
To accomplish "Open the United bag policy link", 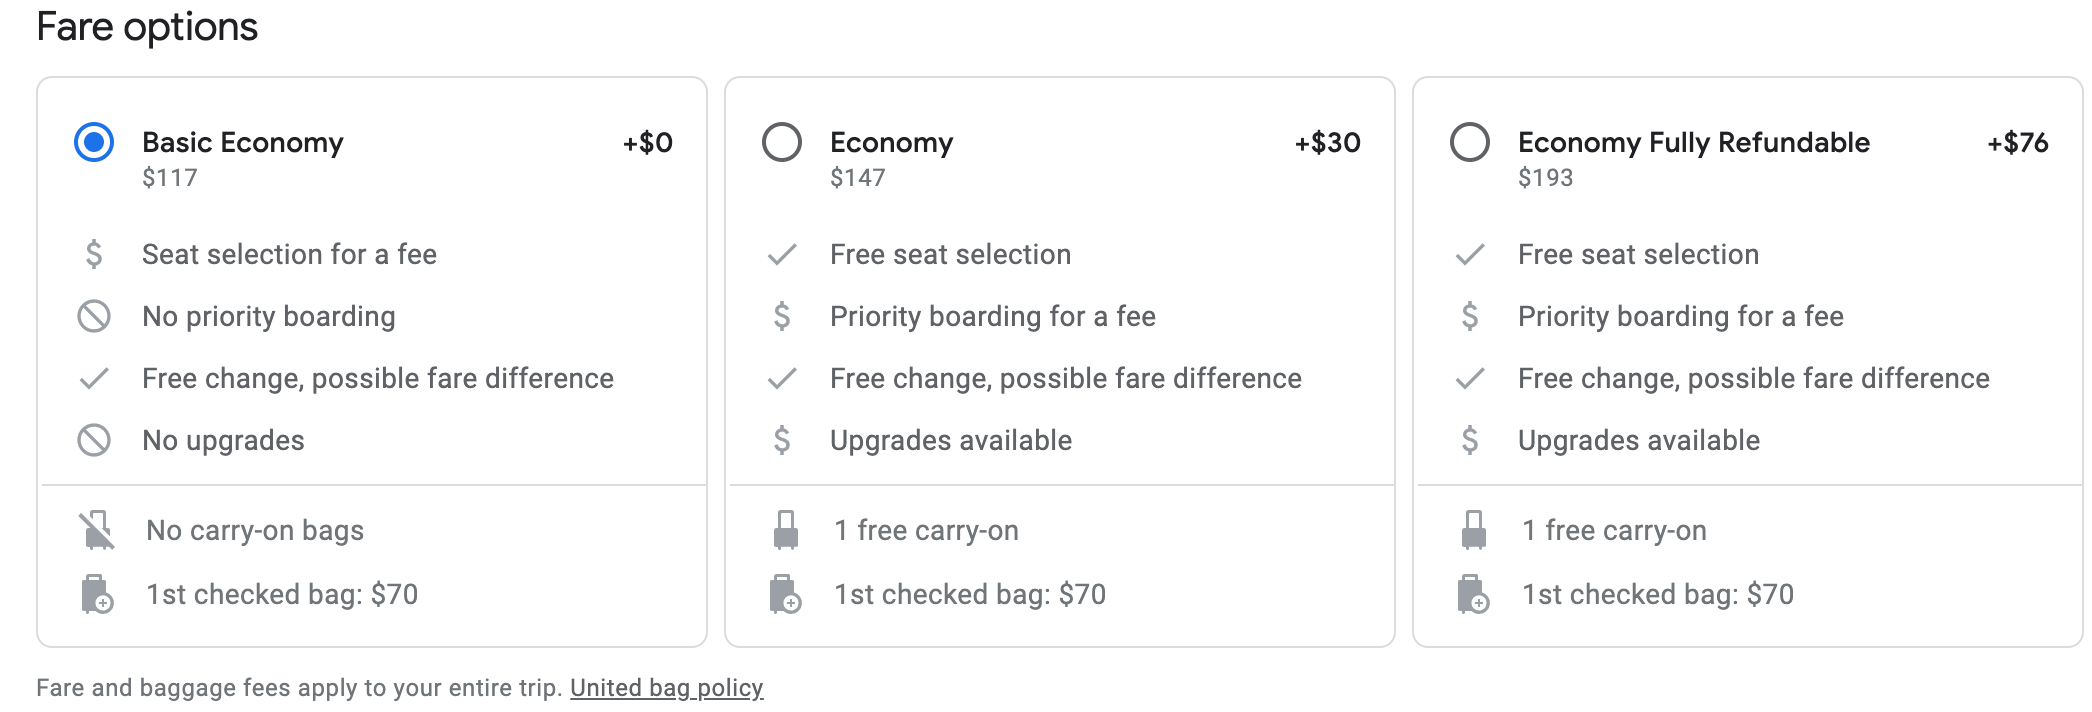I will click(x=666, y=688).
